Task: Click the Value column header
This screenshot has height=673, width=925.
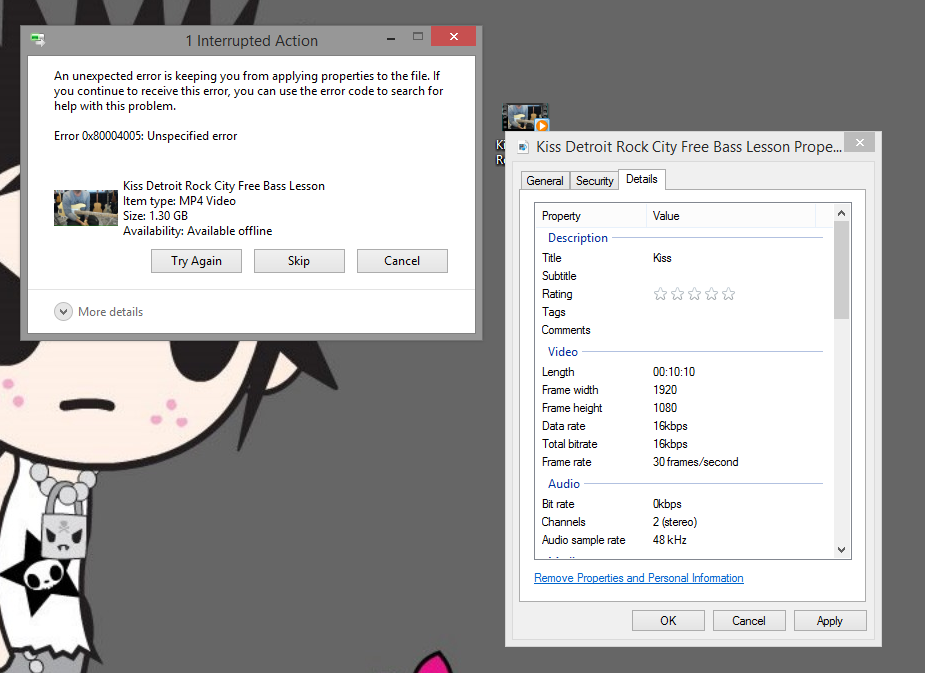Action: click(x=731, y=216)
